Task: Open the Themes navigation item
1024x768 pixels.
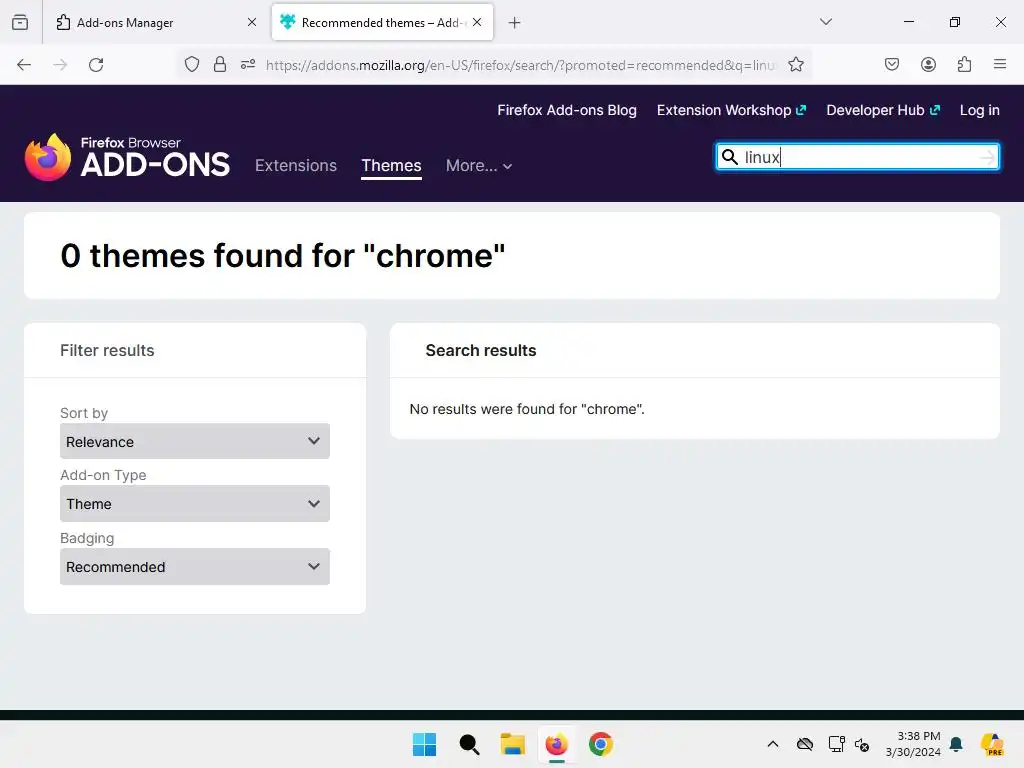Action: (391, 165)
